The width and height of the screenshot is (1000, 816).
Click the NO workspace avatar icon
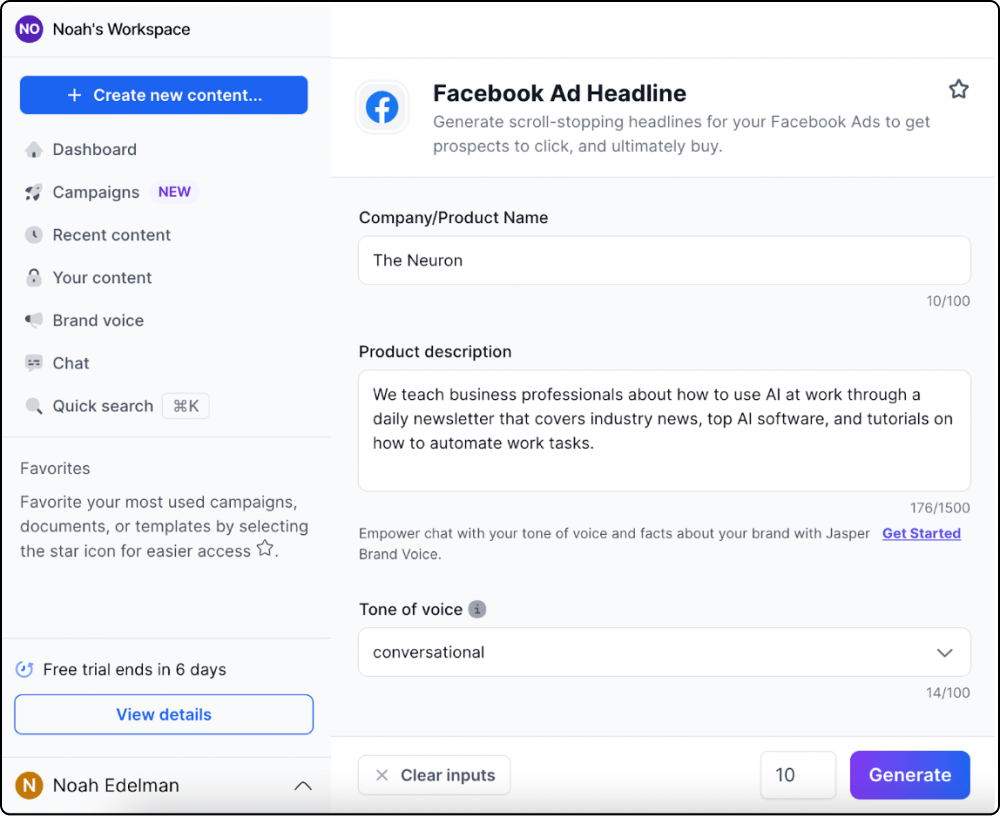[29, 29]
